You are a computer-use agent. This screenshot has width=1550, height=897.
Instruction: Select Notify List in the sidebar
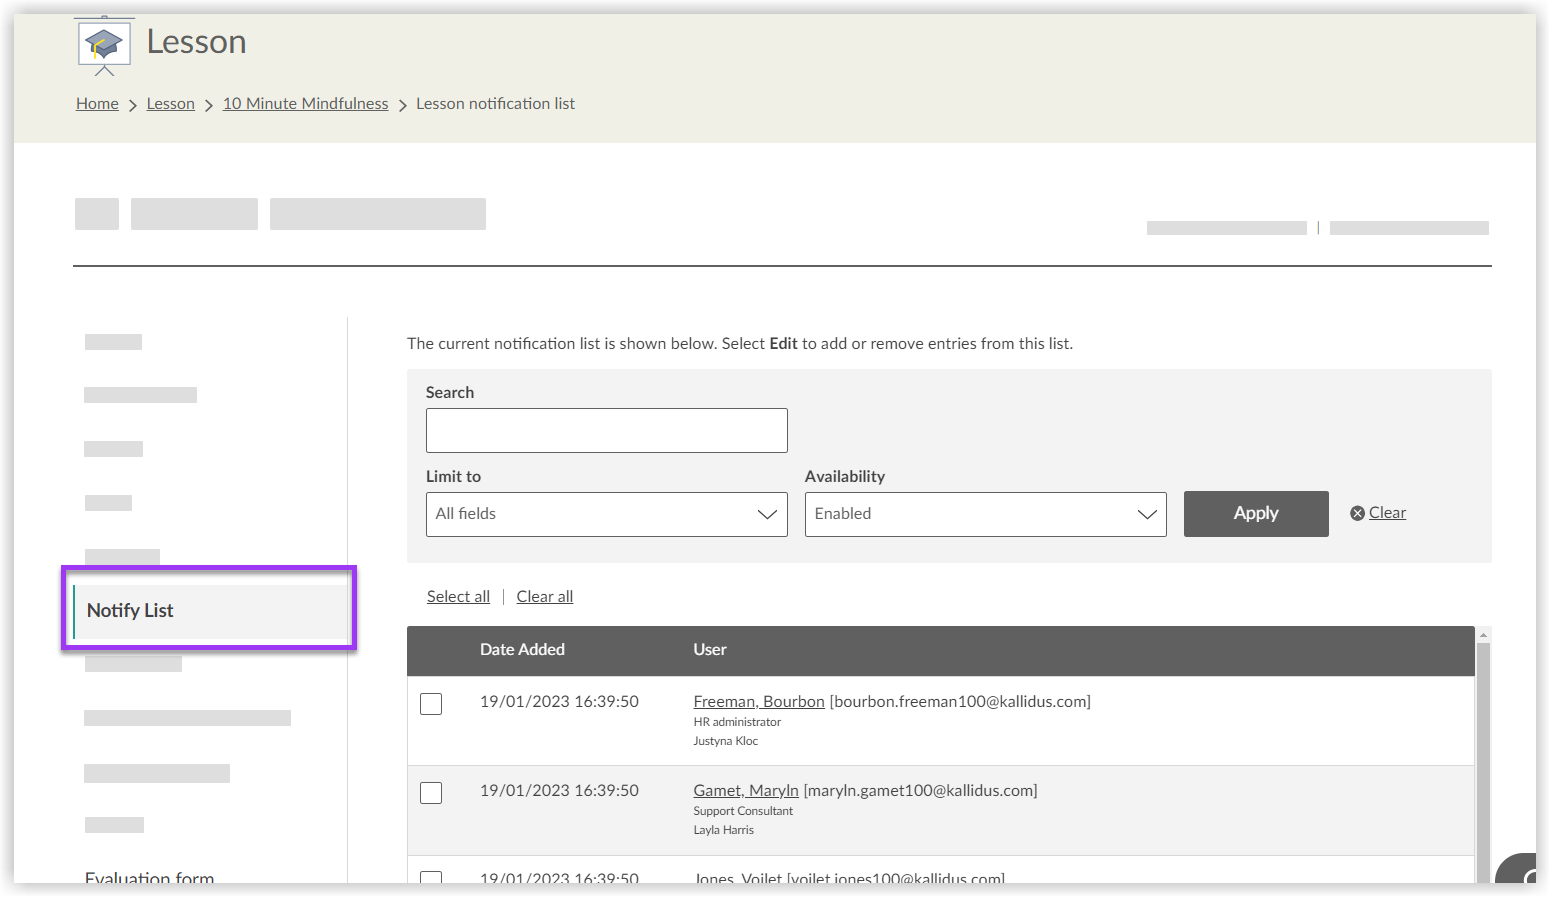pyautogui.click(x=130, y=610)
